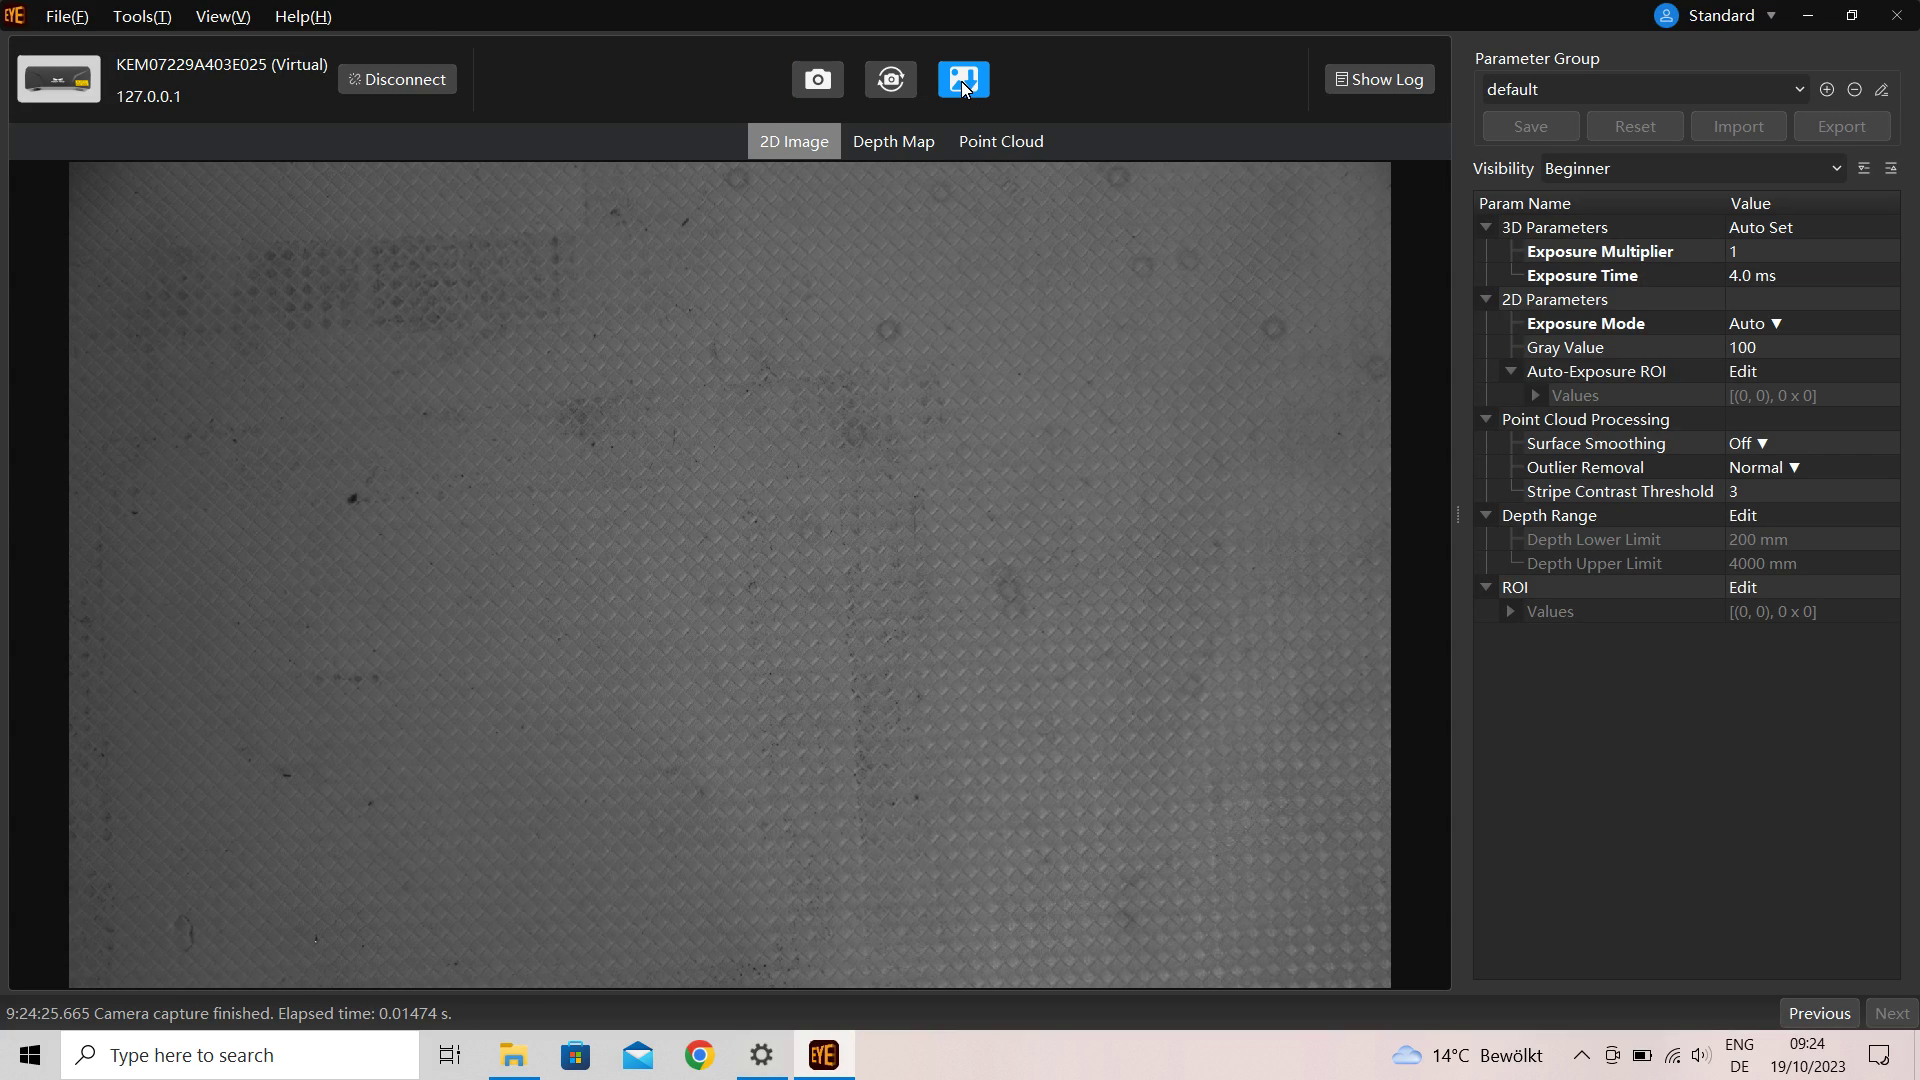
Task: Switch to the Depth Map tab
Action: click(893, 142)
